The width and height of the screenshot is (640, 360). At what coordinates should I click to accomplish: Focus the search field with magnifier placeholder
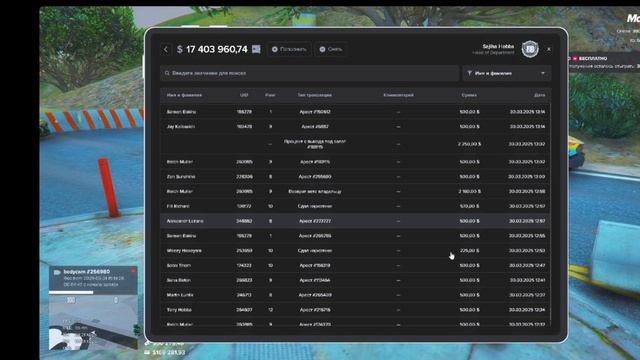(309, 73)
